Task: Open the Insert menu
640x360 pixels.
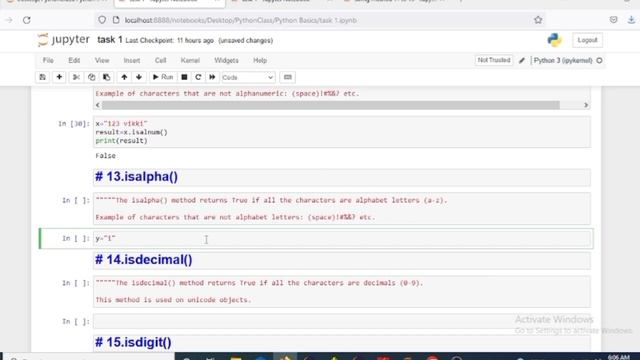Action: pyautogui.click(x=132, y=60)
